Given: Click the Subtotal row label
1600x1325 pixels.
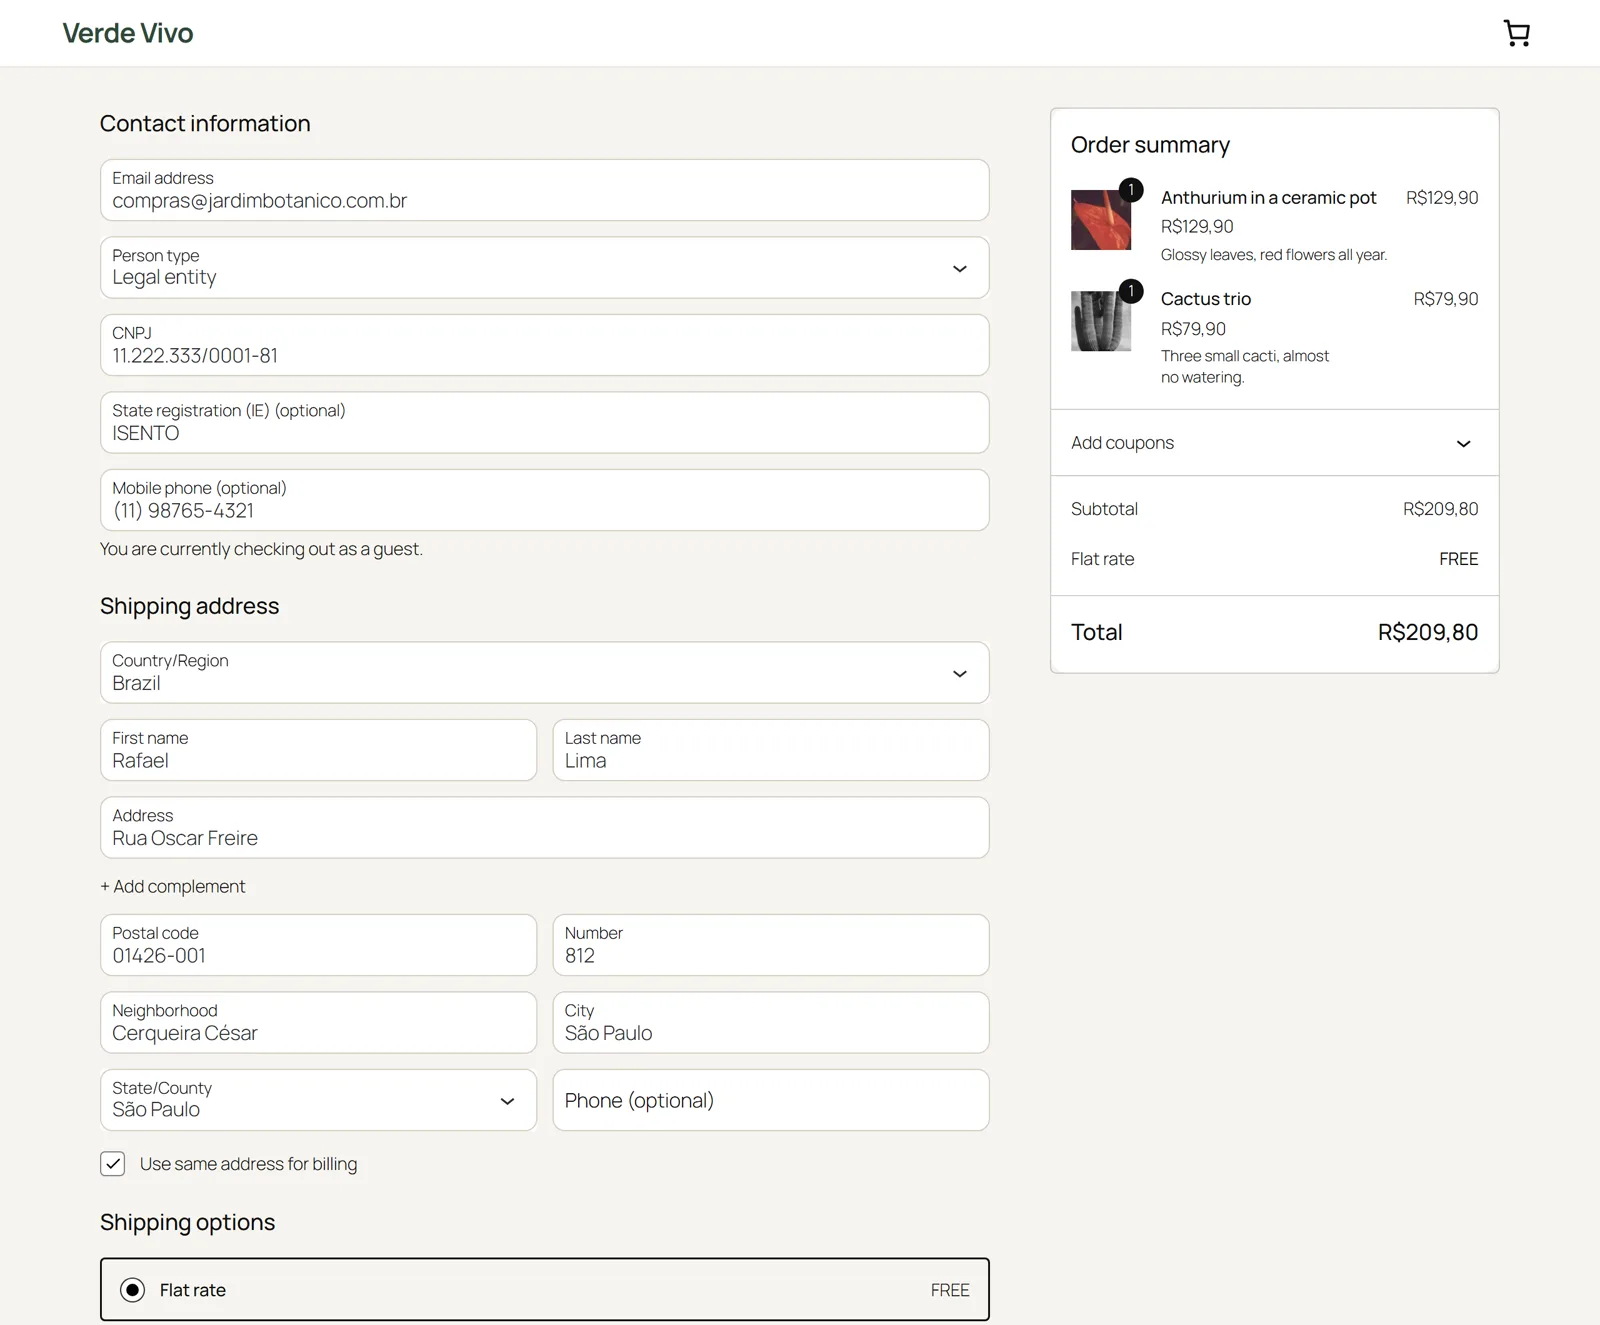Looking at the screenshot, I should [1104, 509].
